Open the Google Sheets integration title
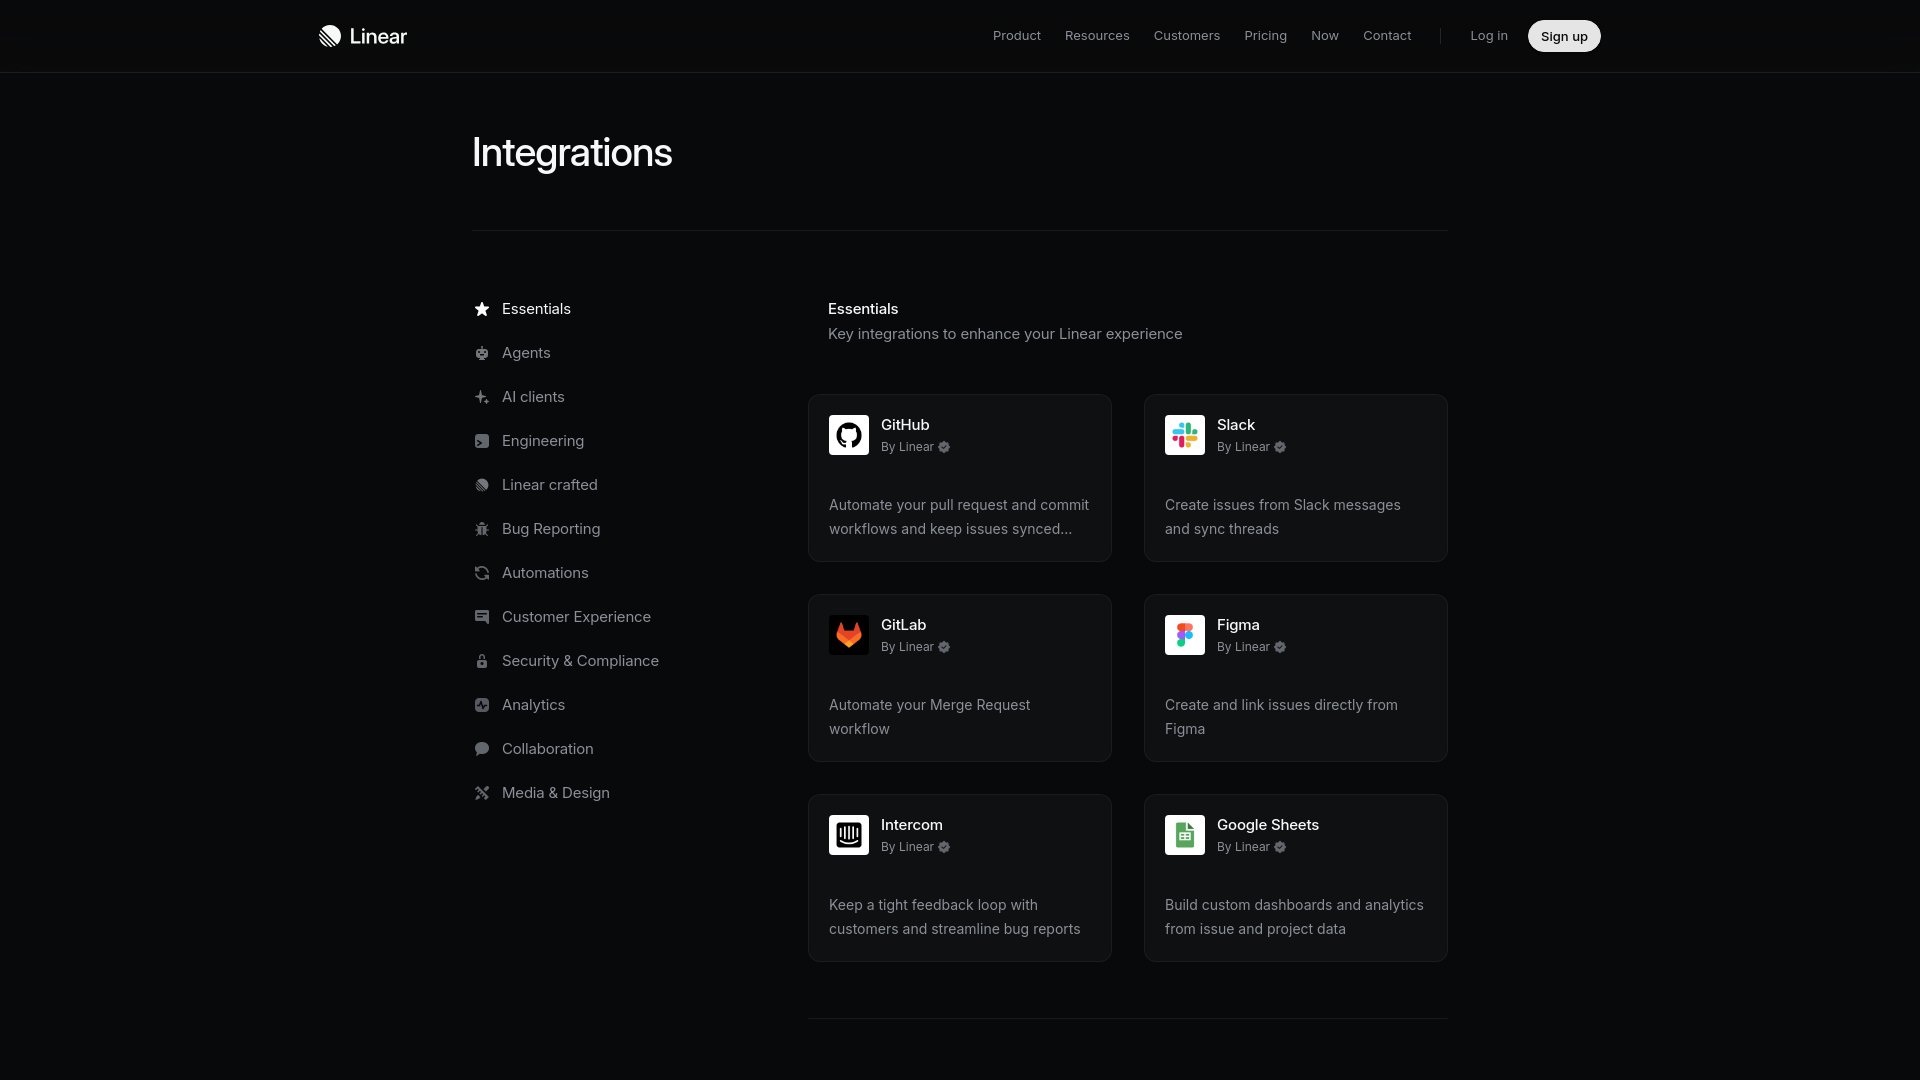Viewport: 1920px width, 1080px height. pos(1268,825)
